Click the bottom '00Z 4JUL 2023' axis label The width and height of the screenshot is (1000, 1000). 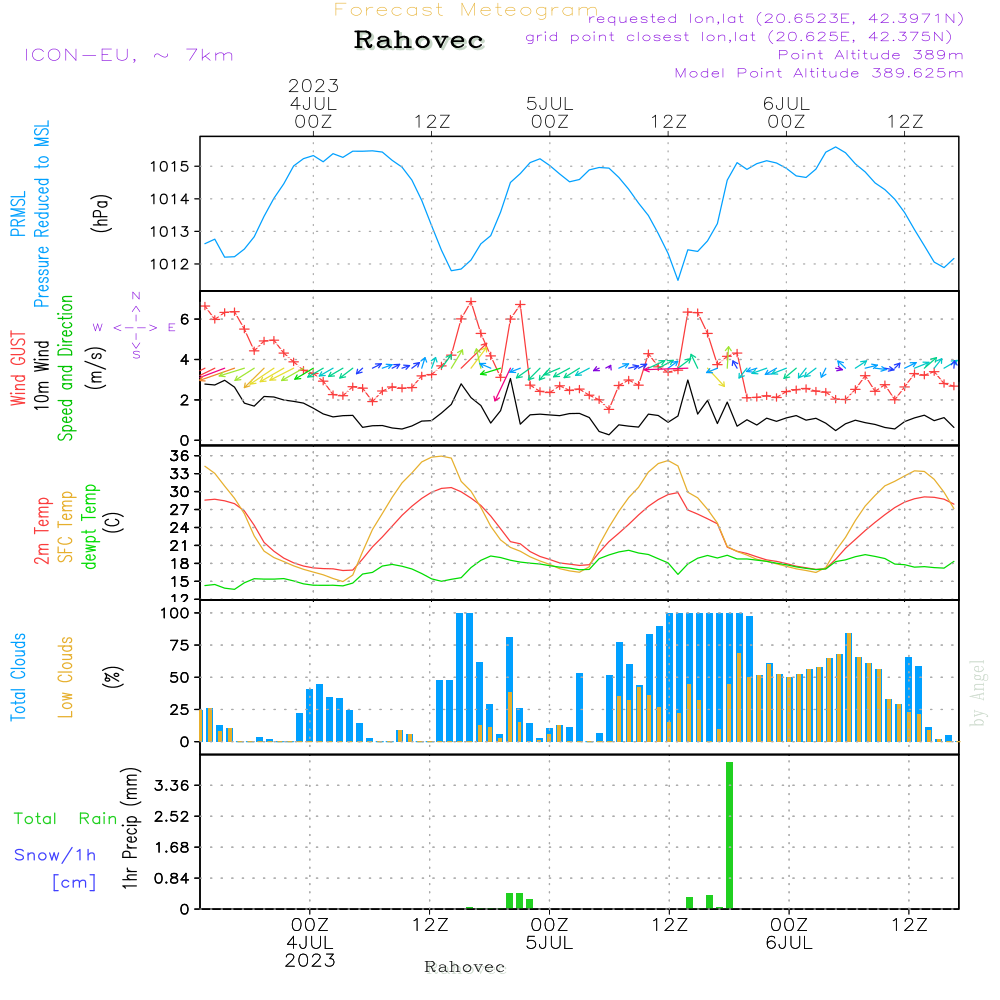[310, 942]
